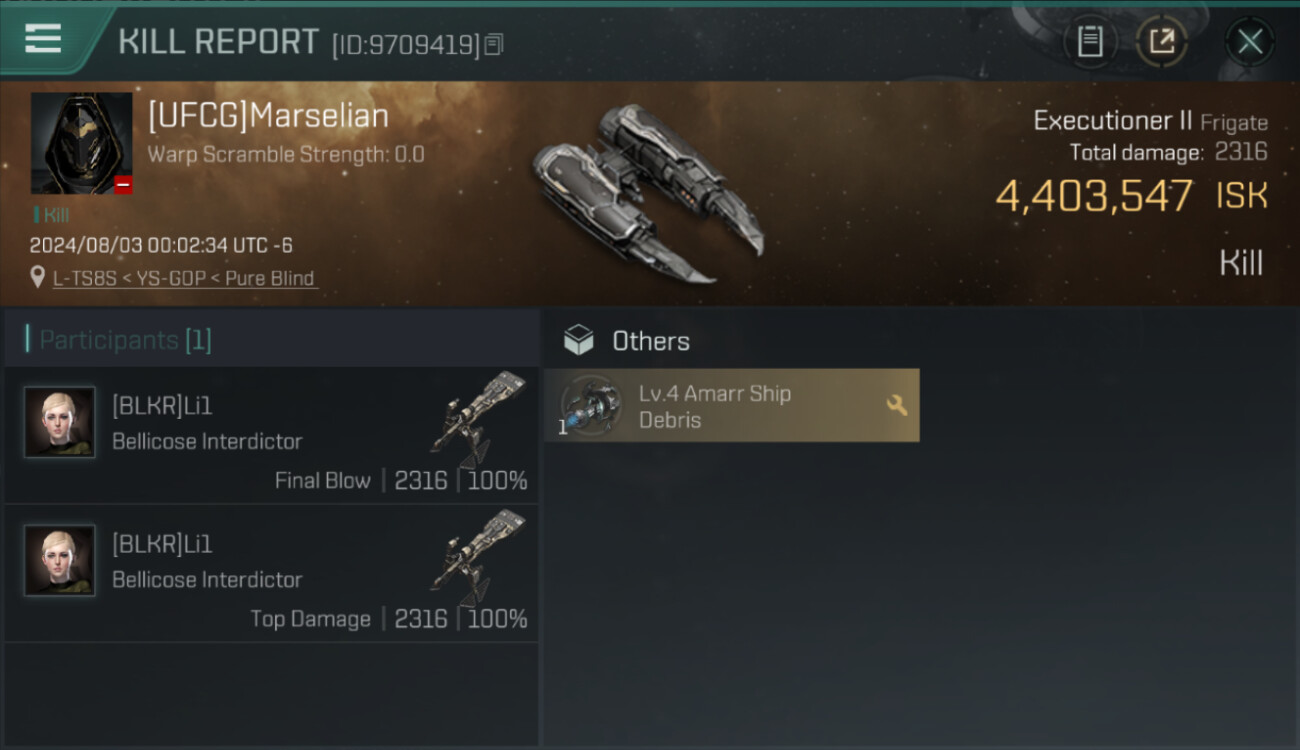Click the Executioner II ship image

pos(647,193)
